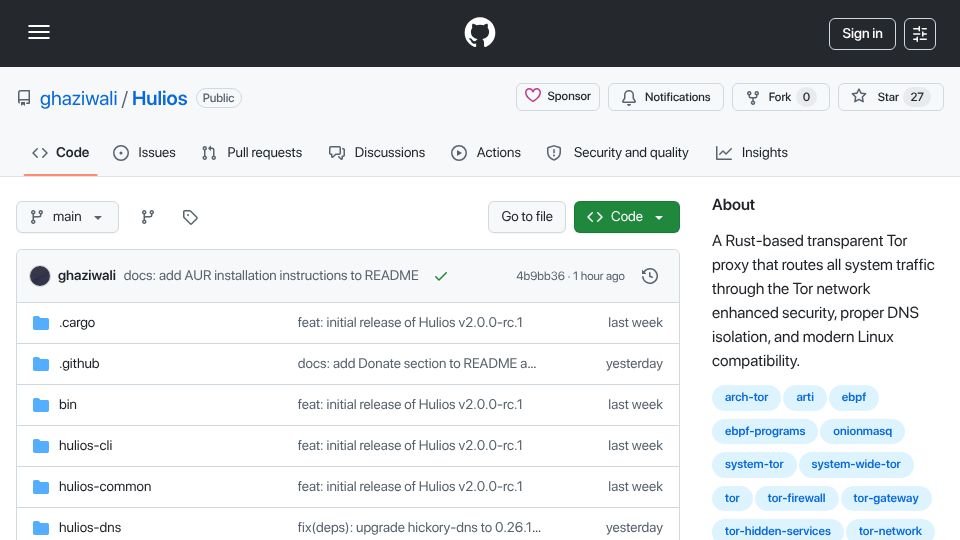Viewport: 960px width, 540px height.
Task: Open the .github folder
Action: 79,364
